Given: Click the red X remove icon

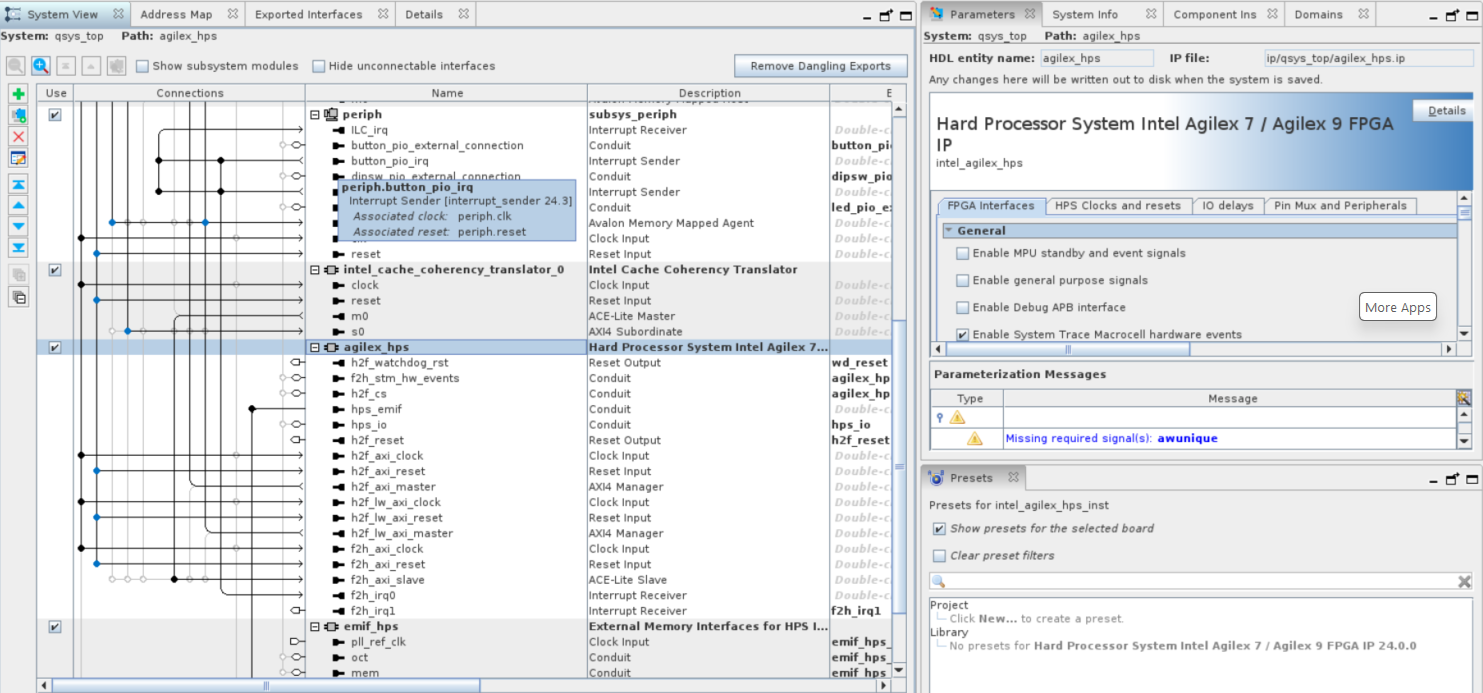Looking at the screenshot, I should (x=18, y=136).
